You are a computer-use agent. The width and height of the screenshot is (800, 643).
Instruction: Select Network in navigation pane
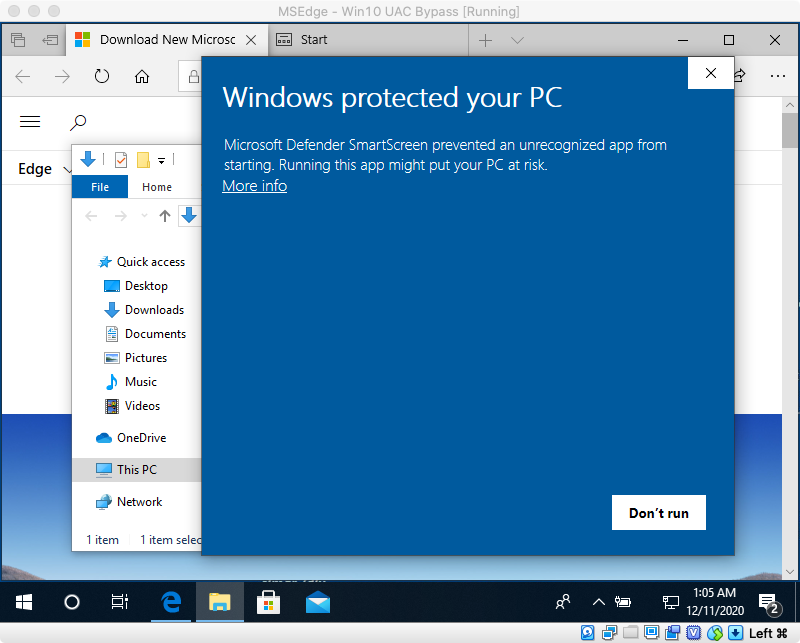[x=129, y=502]
